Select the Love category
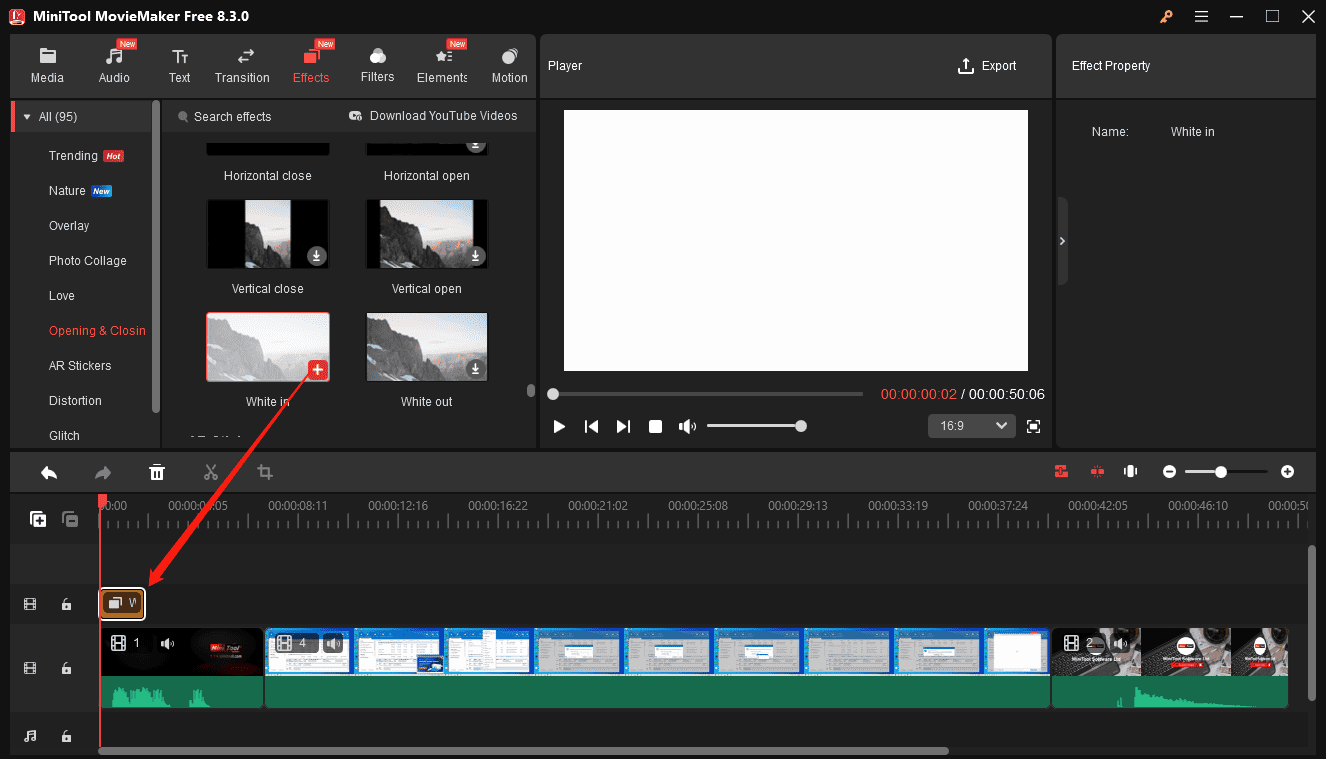 point(62,296)
